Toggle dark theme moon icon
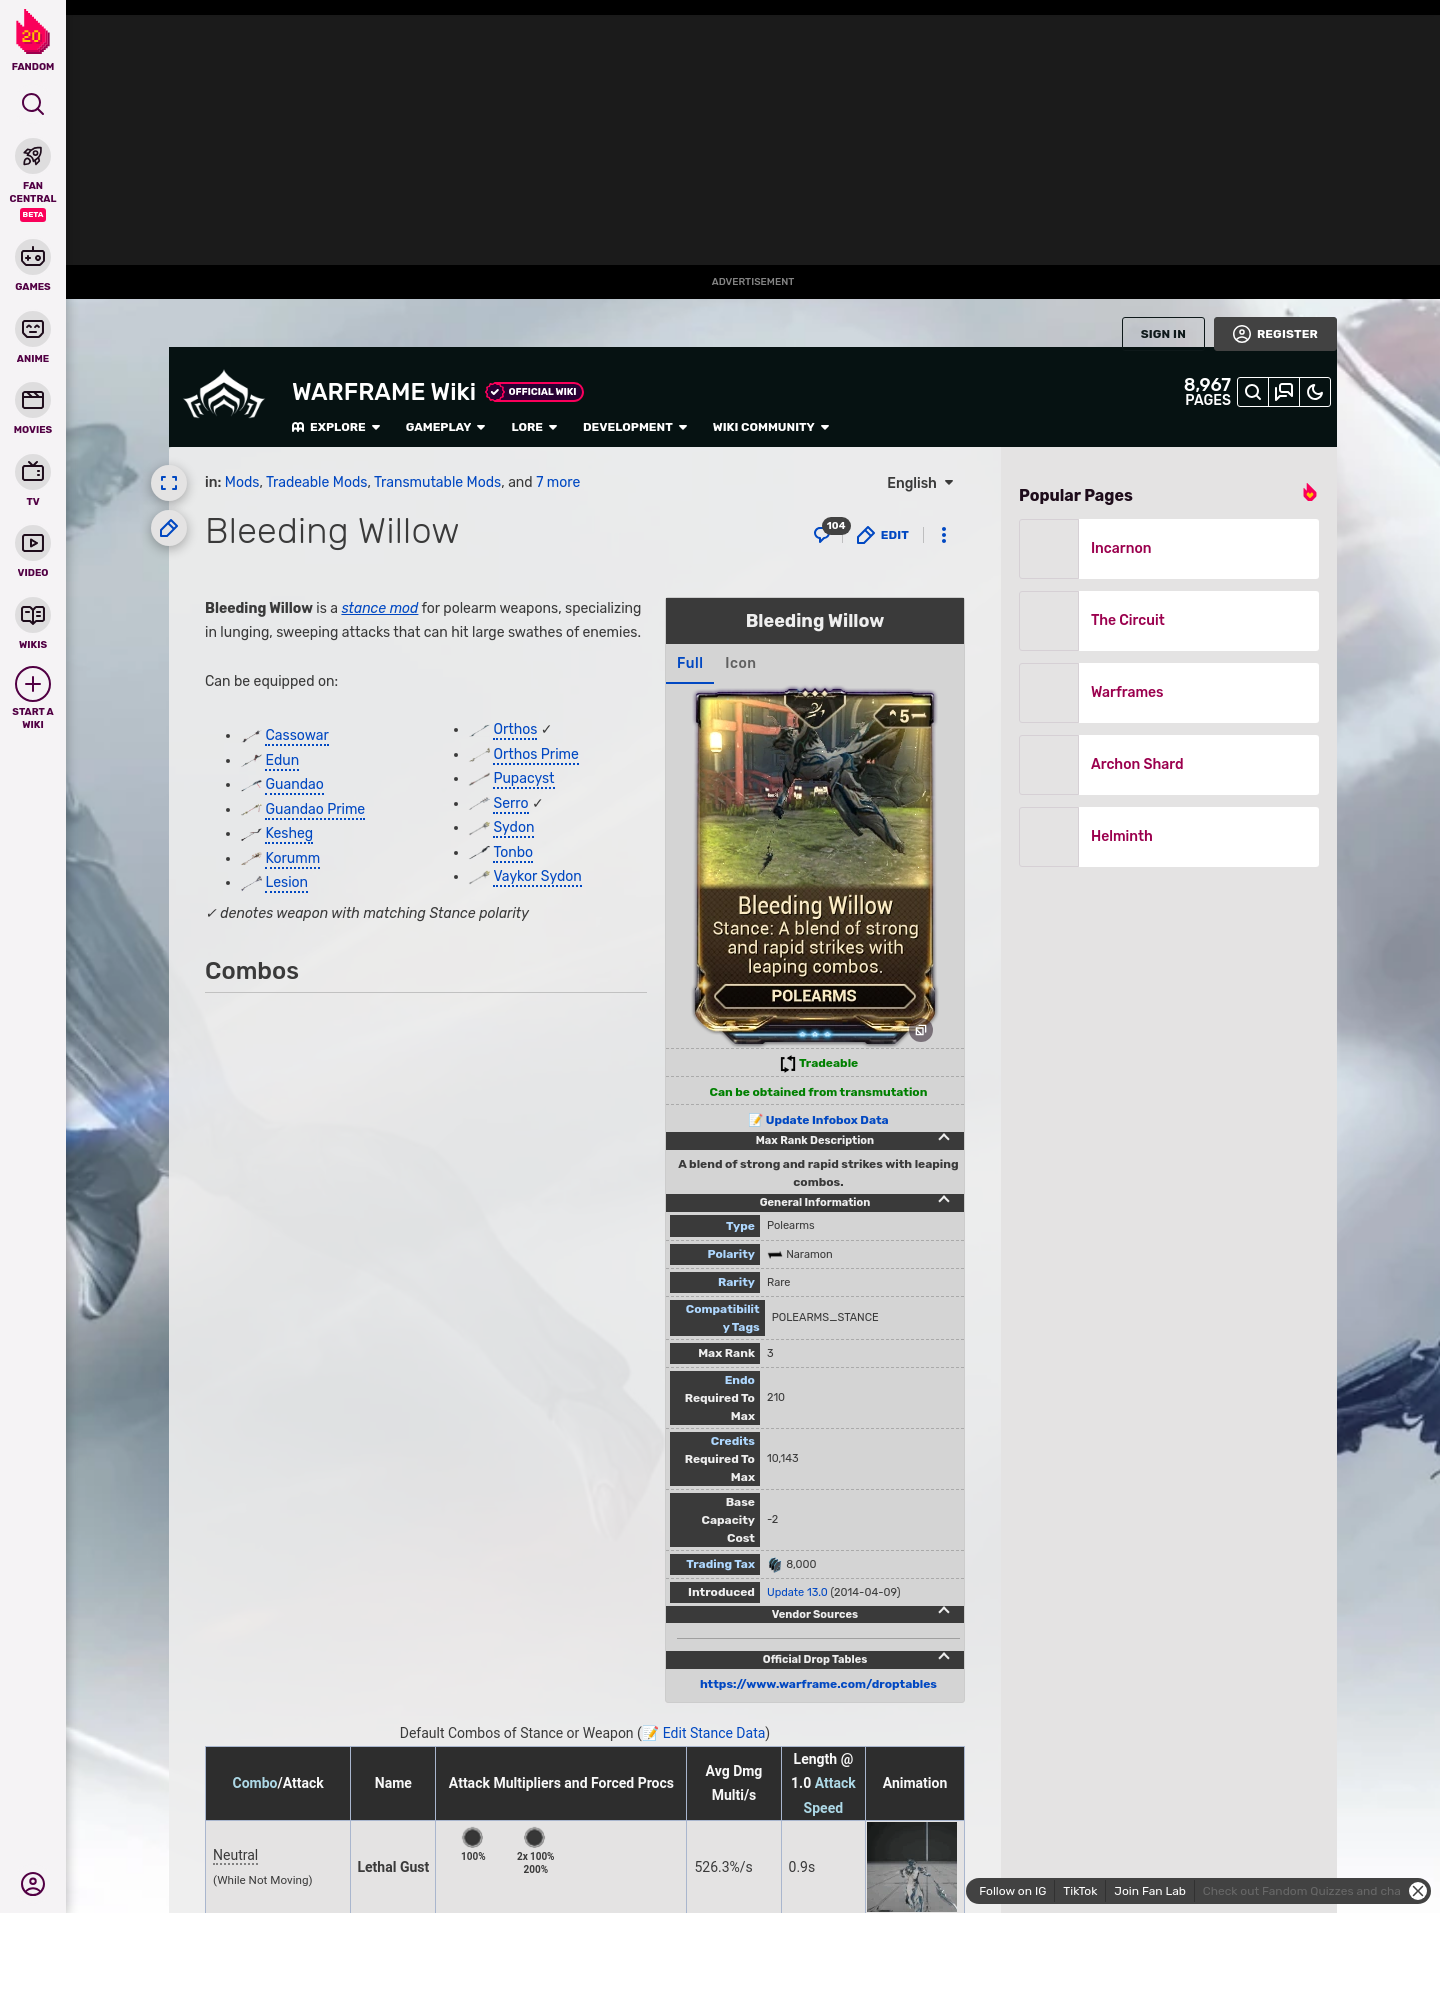Viewport: 1440px width, 2000px height. 1315,392
